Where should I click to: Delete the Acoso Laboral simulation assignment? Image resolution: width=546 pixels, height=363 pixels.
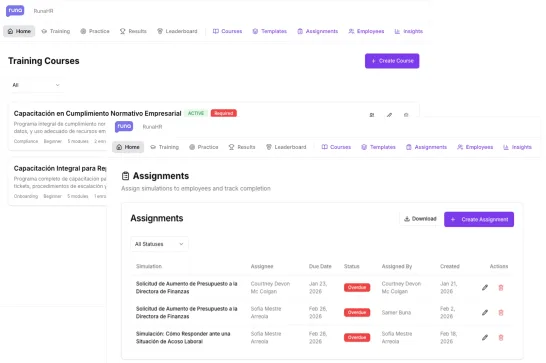(x=501, y=338)
